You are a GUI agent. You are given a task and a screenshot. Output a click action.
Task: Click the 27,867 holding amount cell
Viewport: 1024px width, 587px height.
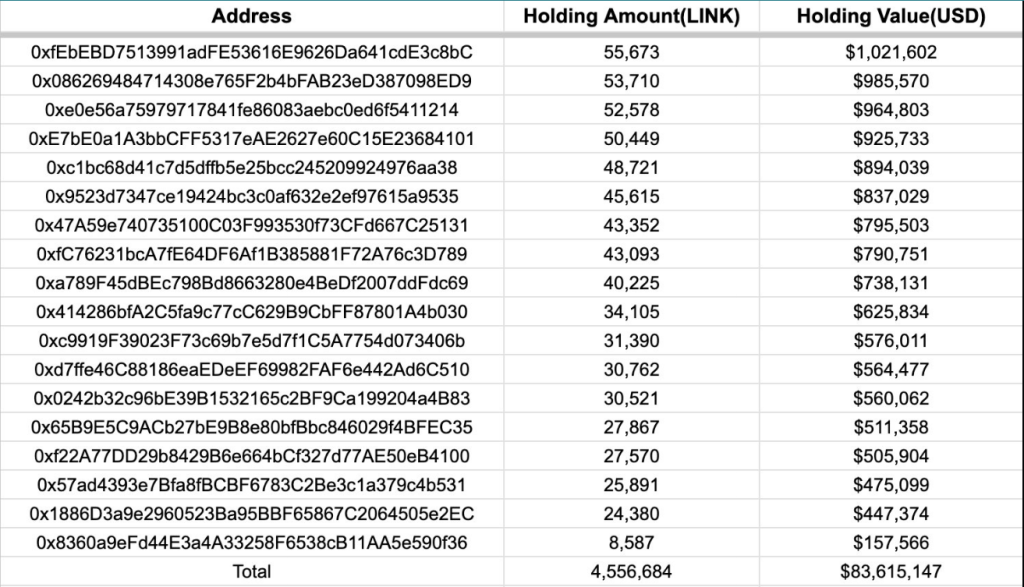(x=631, y=428)
